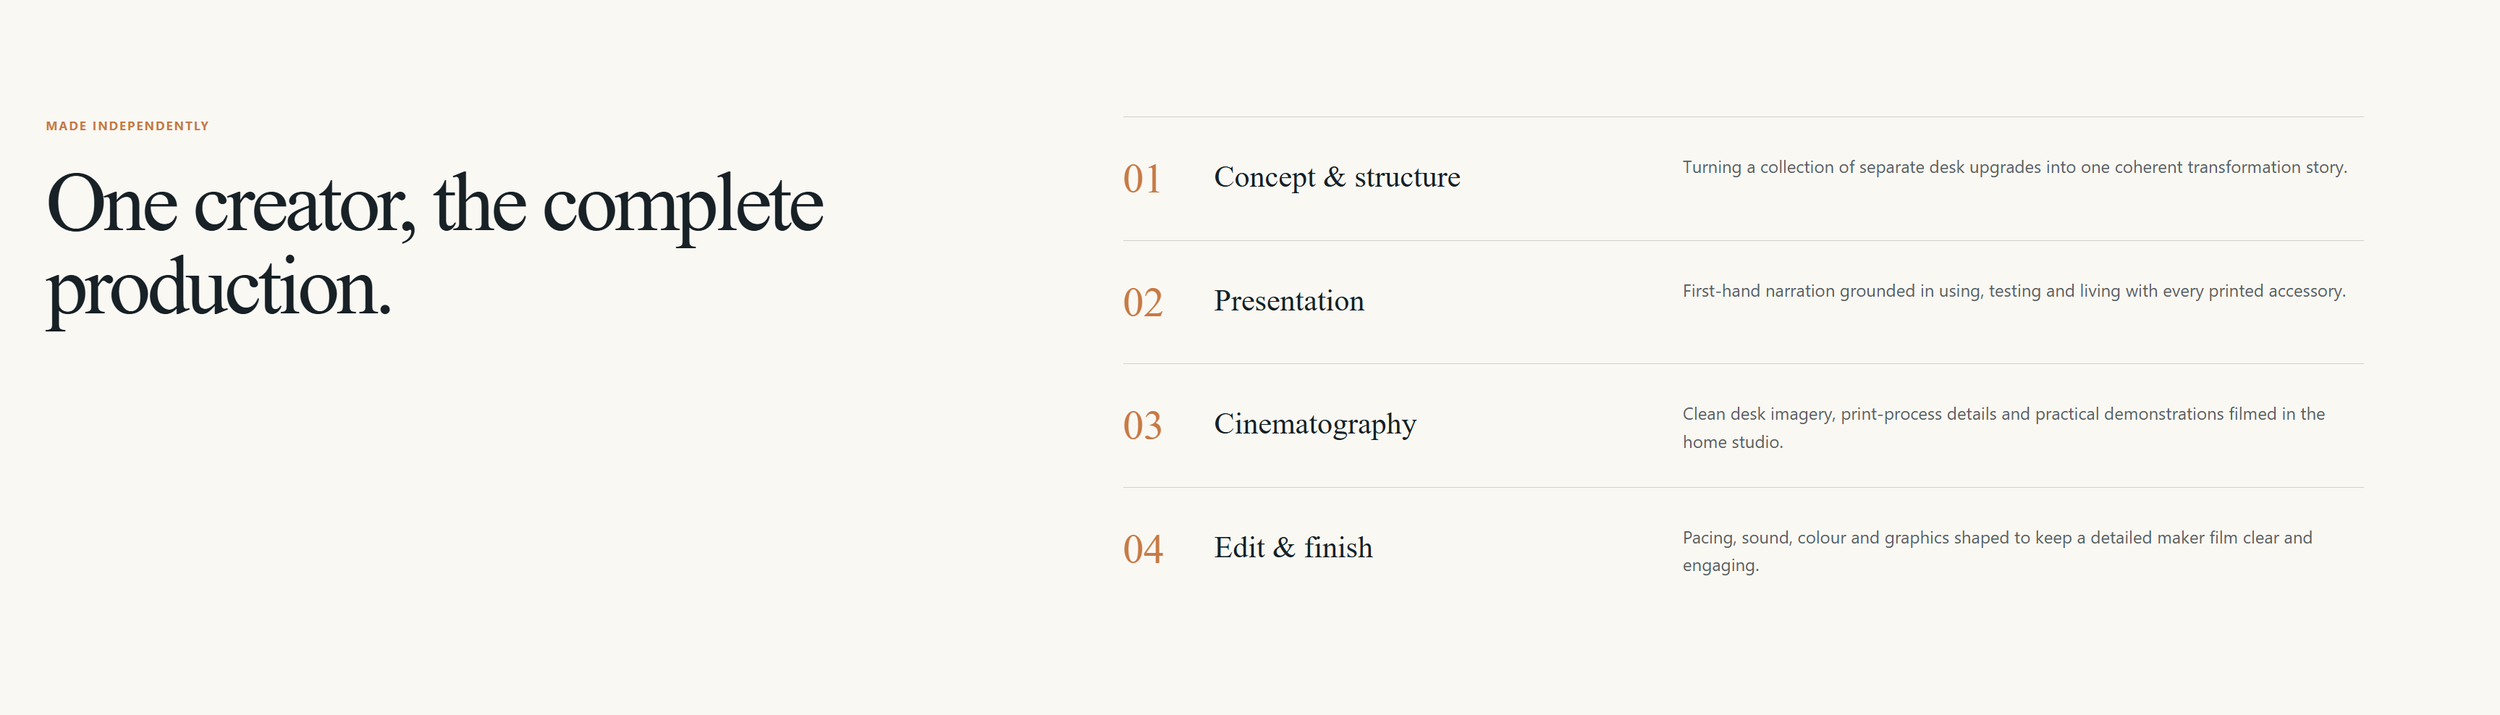Click the clean desk imagery description
Screen dimensions: 2500x715
(2003, 428)
